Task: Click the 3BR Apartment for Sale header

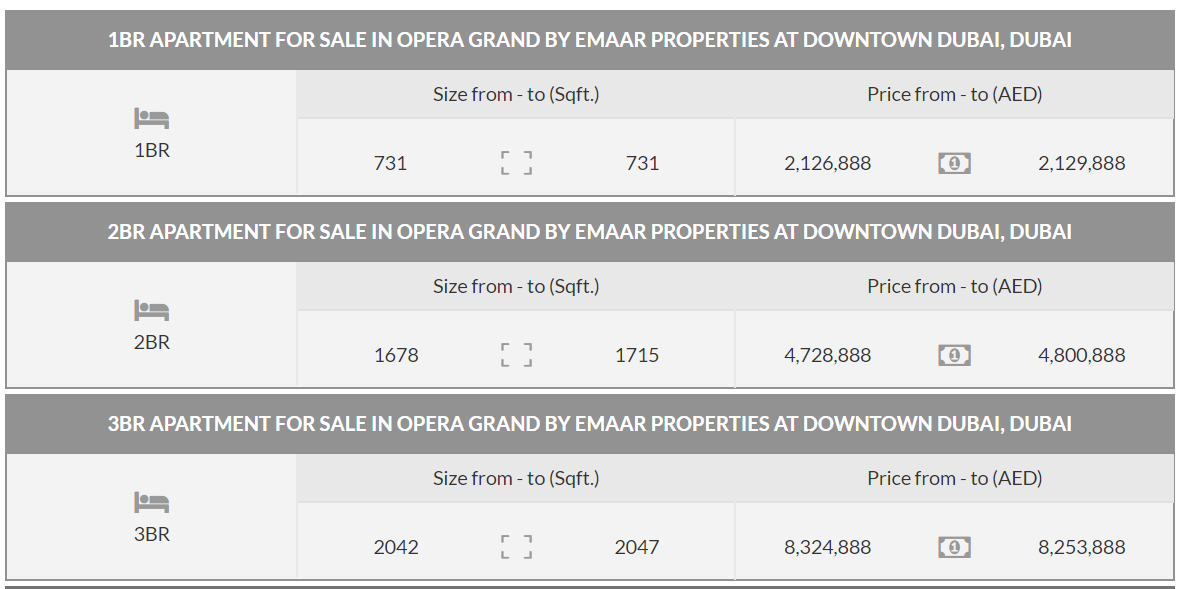Action: point(589,424)
